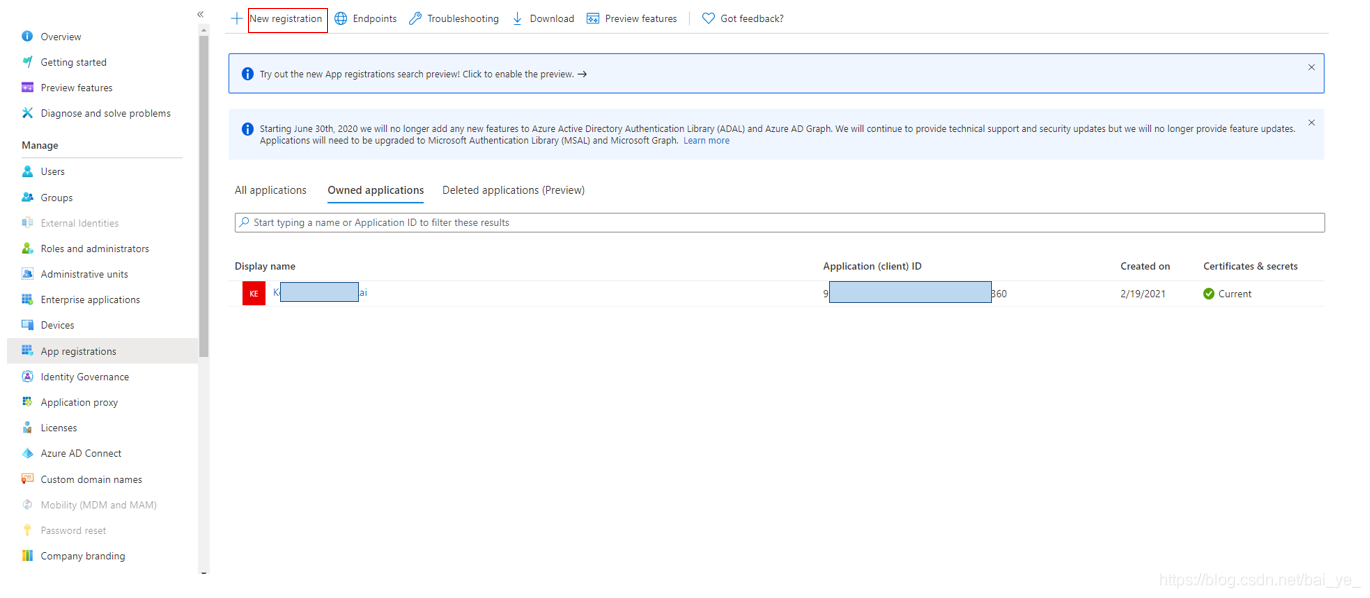The height and width of the screenshot is (598, 1370).
Task: Click the Users person icon
Action: (x=28, y=171)
